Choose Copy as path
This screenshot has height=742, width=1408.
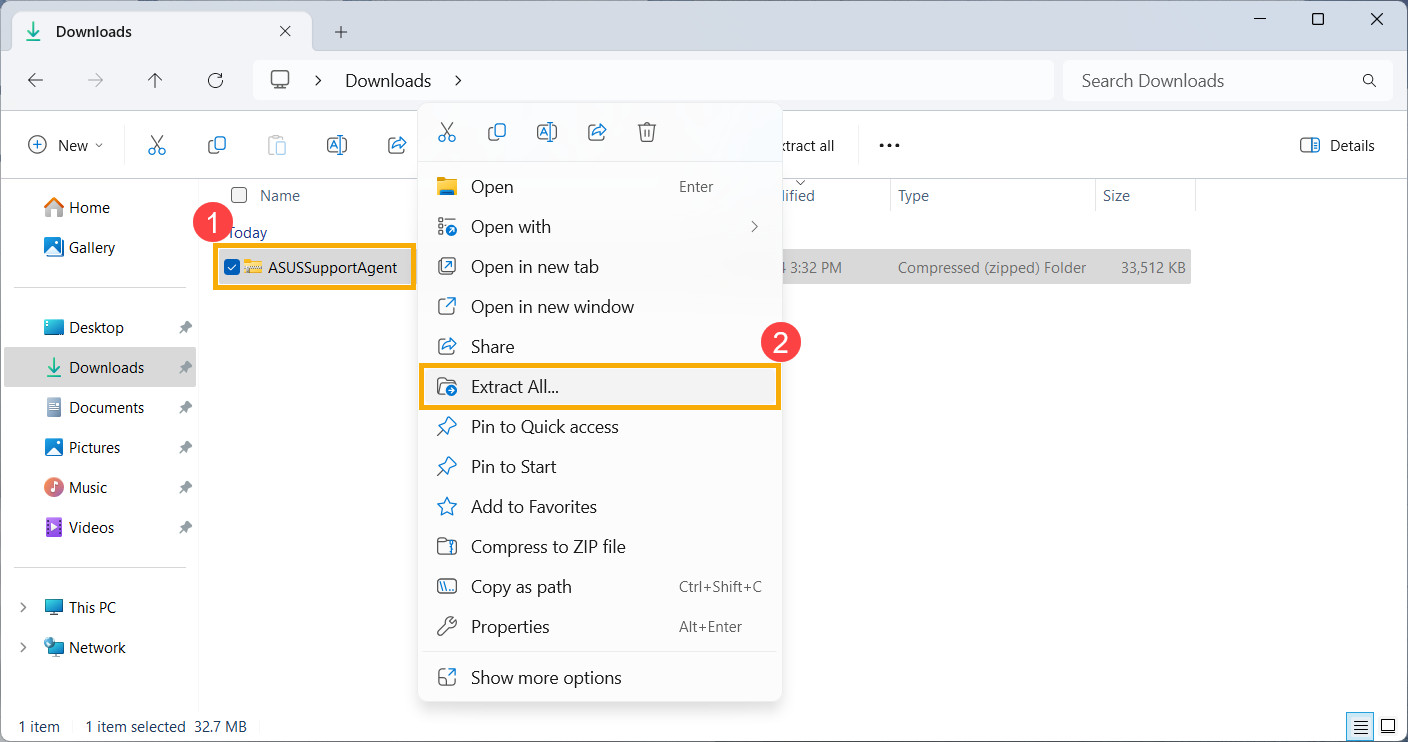(600, 587)
